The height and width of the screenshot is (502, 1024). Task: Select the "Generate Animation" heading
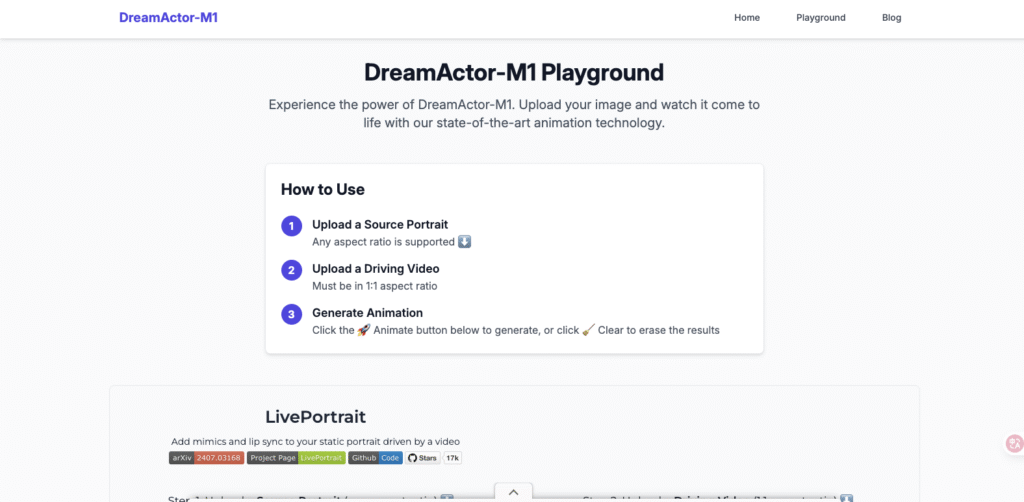[x=367, y=312]
